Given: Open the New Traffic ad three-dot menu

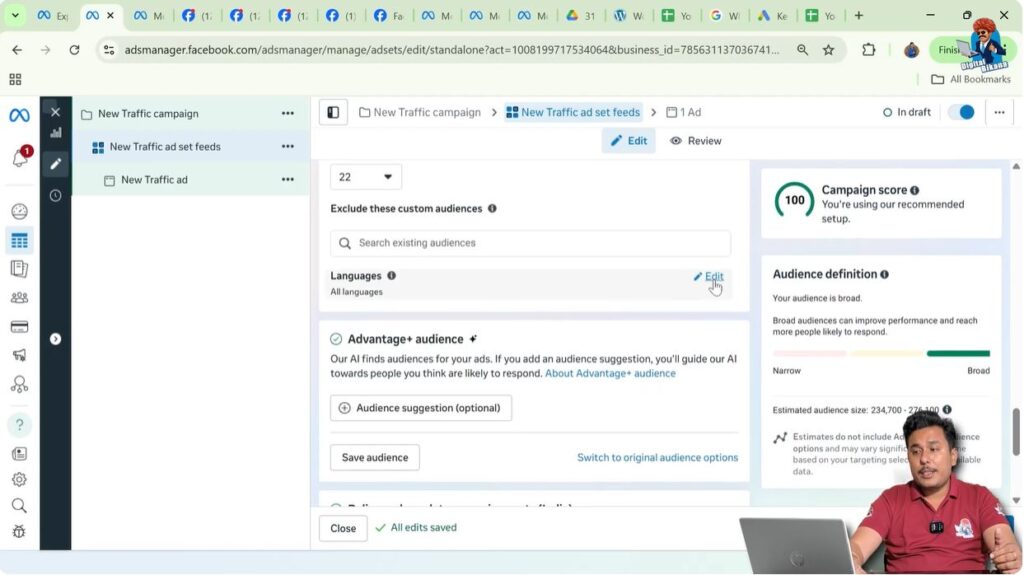Looking at the screenshot, I should [288, 179].
